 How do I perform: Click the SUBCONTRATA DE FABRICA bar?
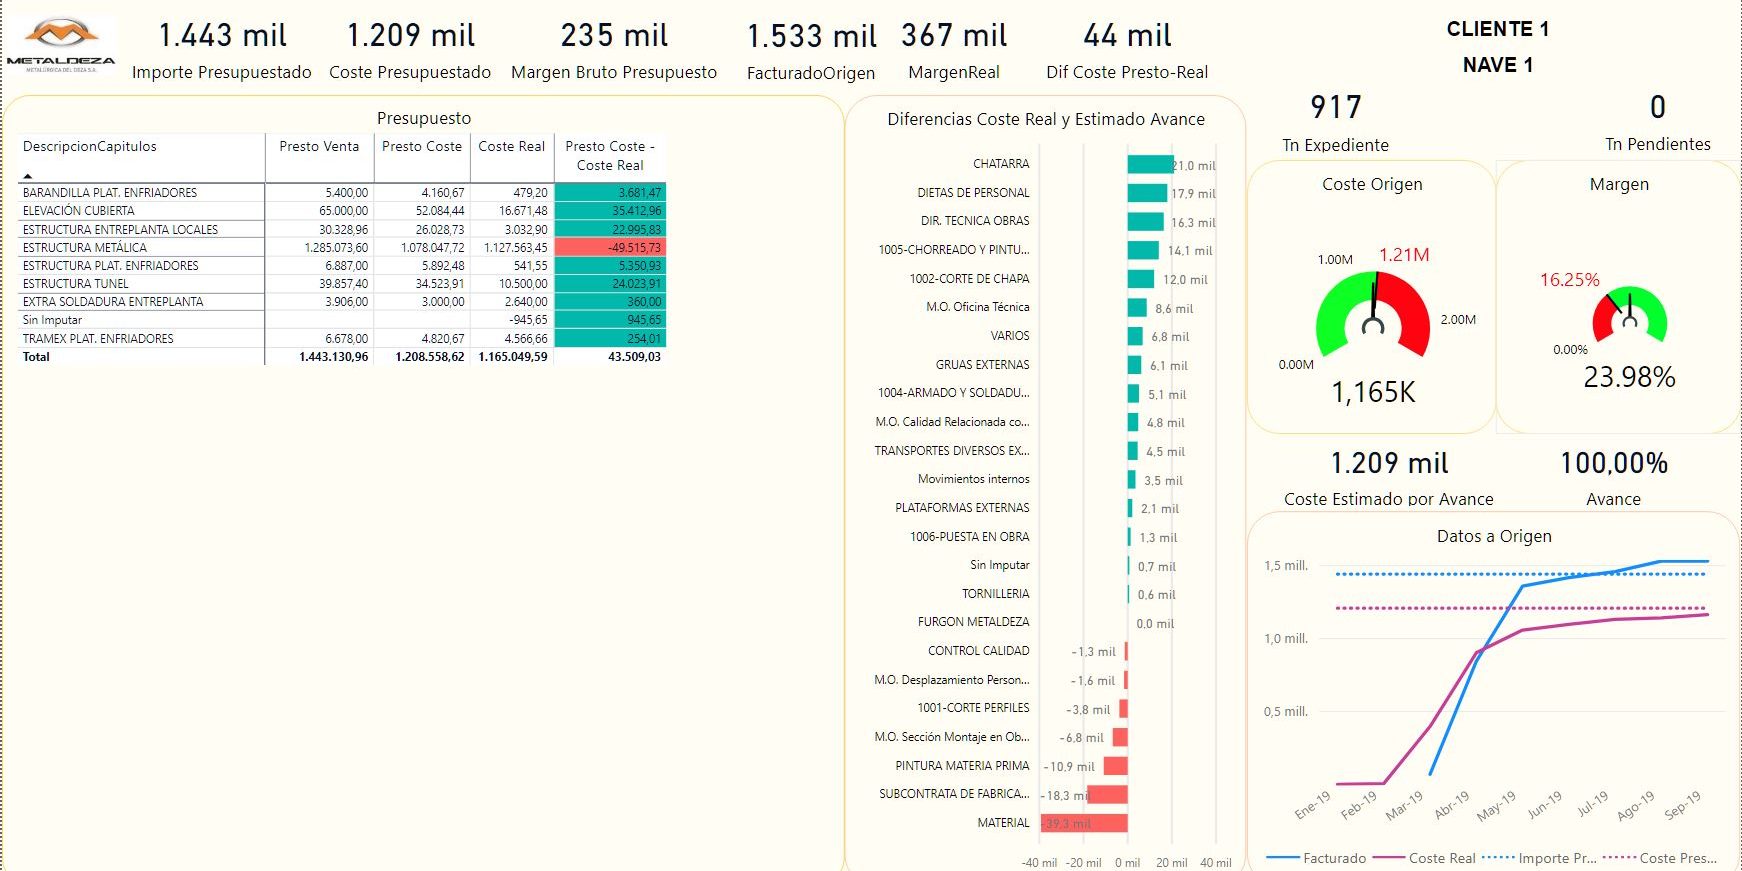click(1108, 795)
